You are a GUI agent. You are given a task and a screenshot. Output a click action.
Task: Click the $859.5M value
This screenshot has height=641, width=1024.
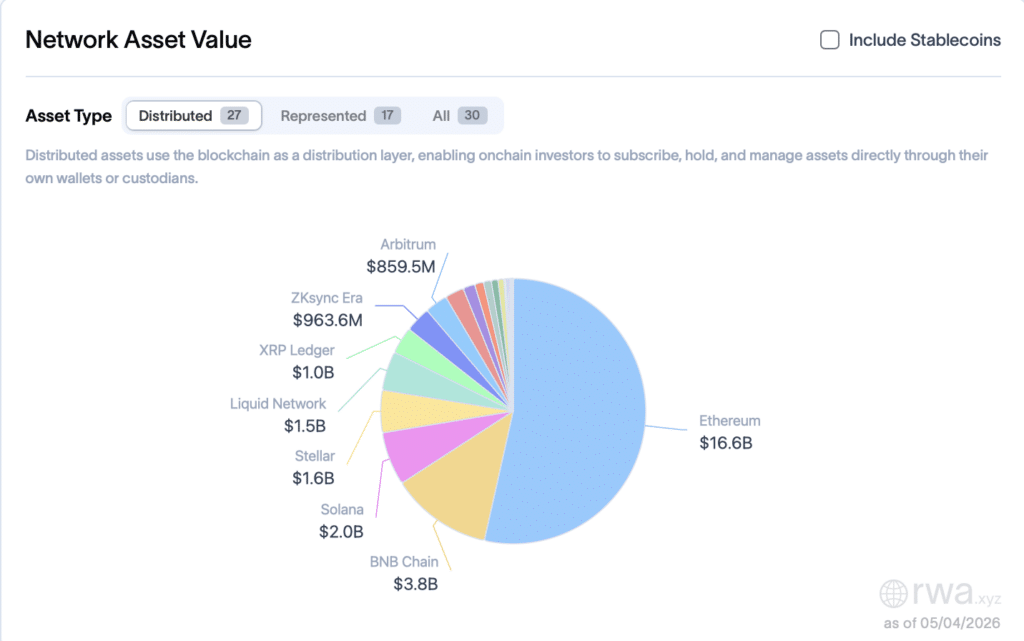coord(400,267)
